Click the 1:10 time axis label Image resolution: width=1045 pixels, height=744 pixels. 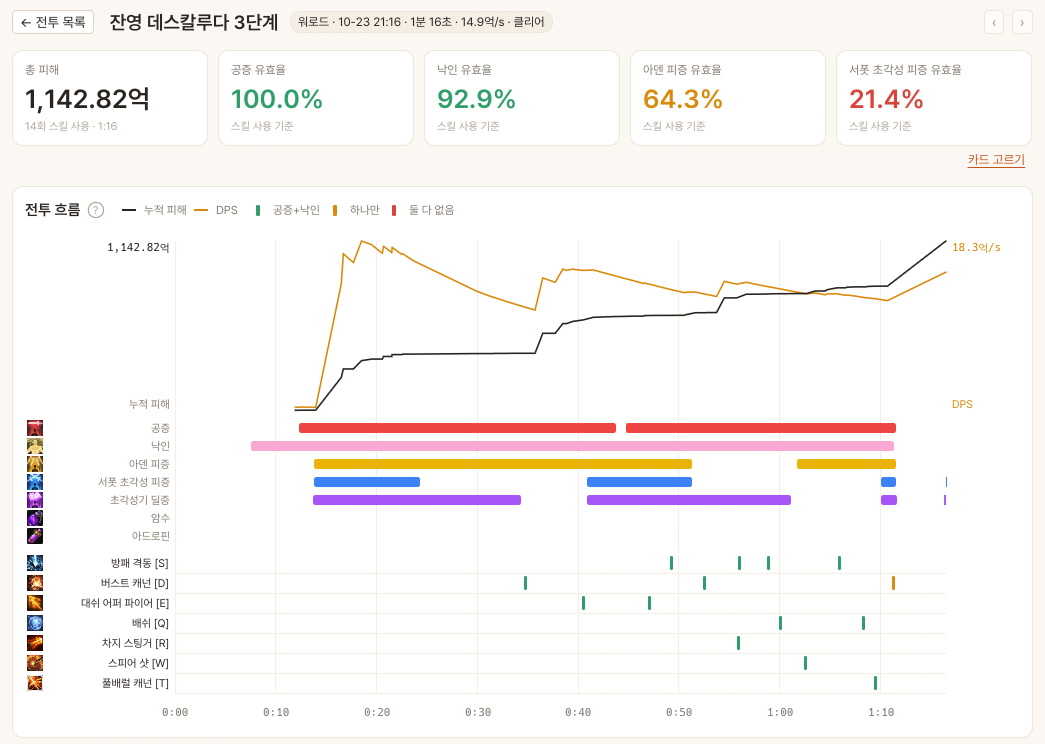[881, 712]
